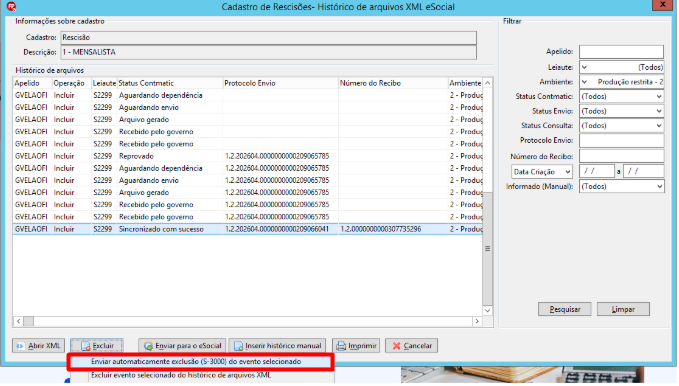Screen dimensions: 679x386
Task: Click the Pesquisar button
Action: click(x=564, y=310)
